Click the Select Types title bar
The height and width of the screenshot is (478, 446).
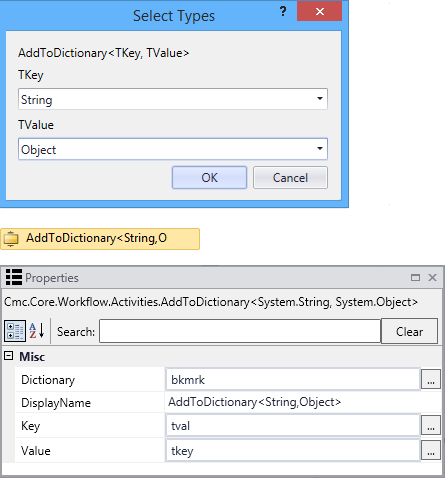[x=174, y=16]
